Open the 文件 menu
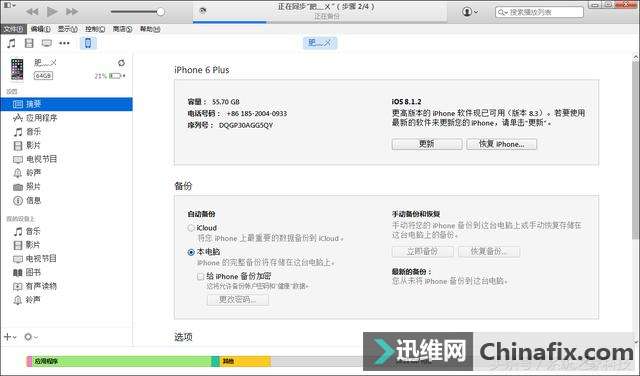The height and width of the screenshot is (376, 640). click(13, 29)
